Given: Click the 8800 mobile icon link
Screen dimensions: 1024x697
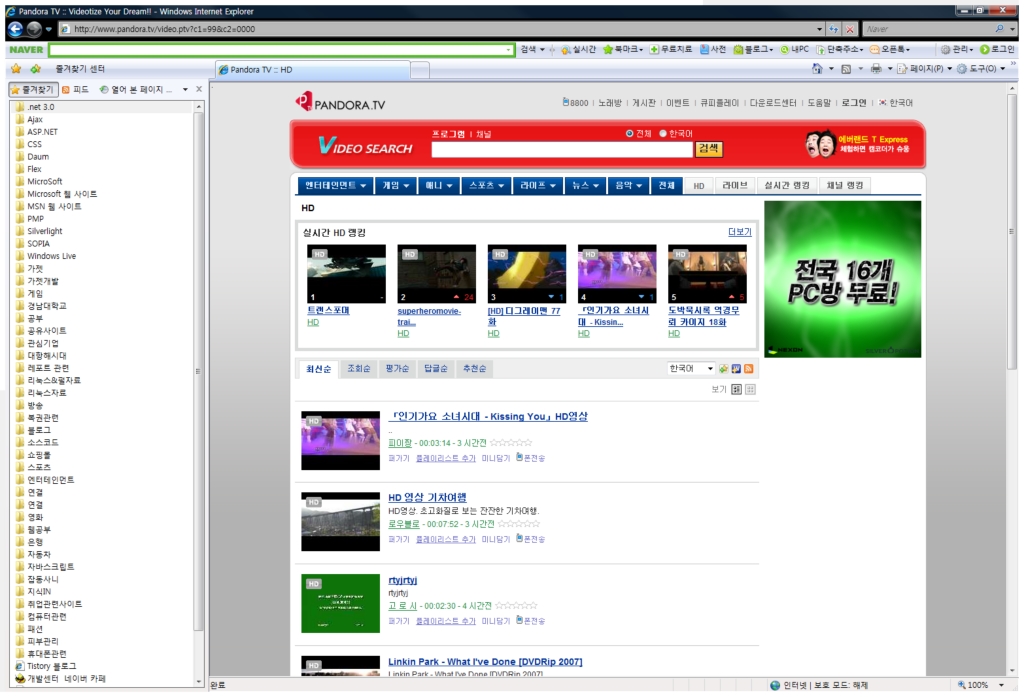Looking at the screenshot, I should click(x=575, y=103).
